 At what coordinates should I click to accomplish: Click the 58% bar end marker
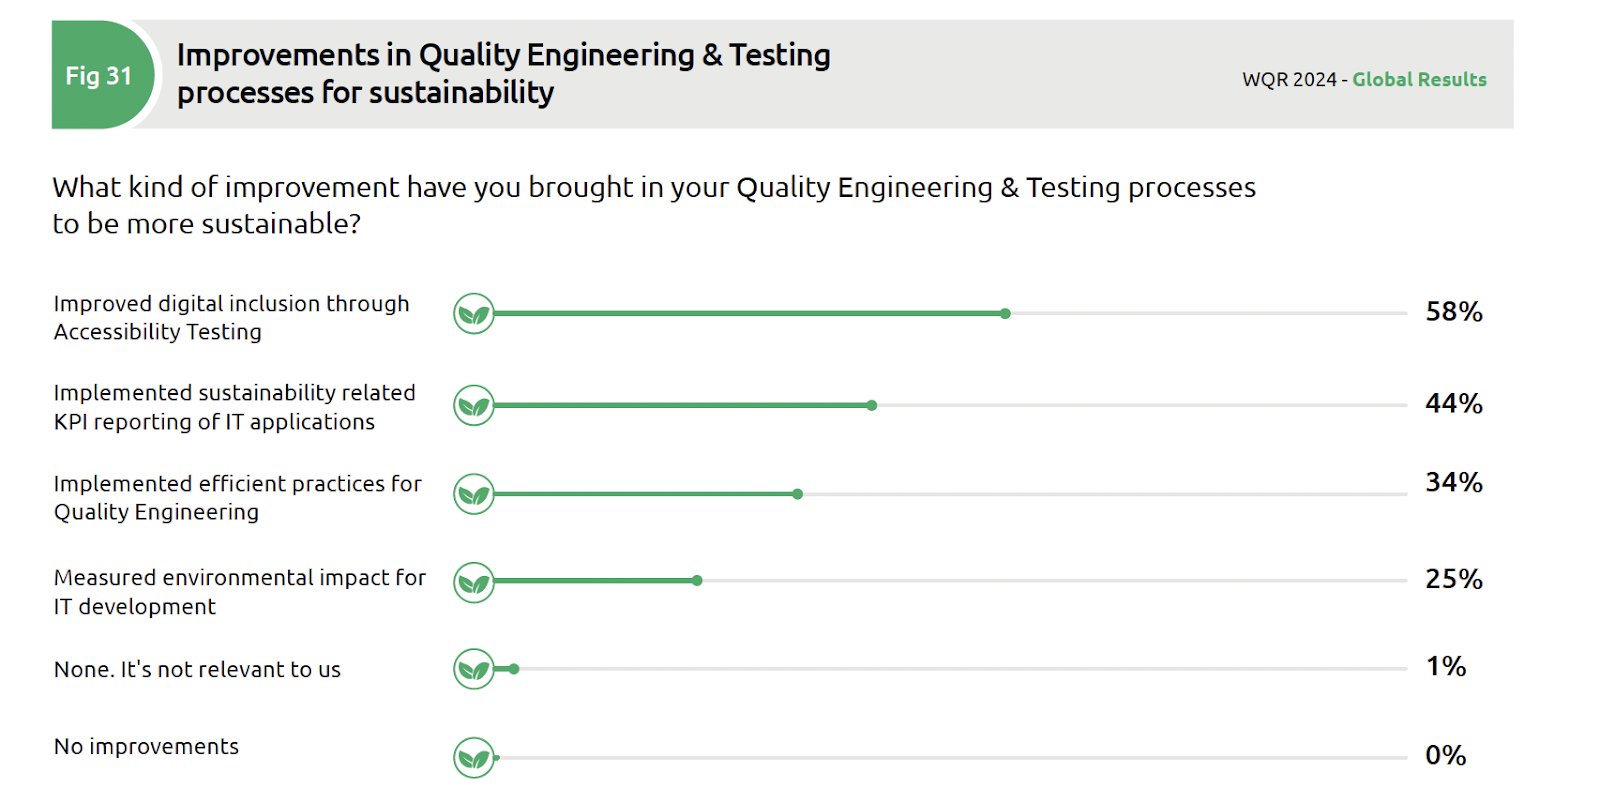(1005, 314)
